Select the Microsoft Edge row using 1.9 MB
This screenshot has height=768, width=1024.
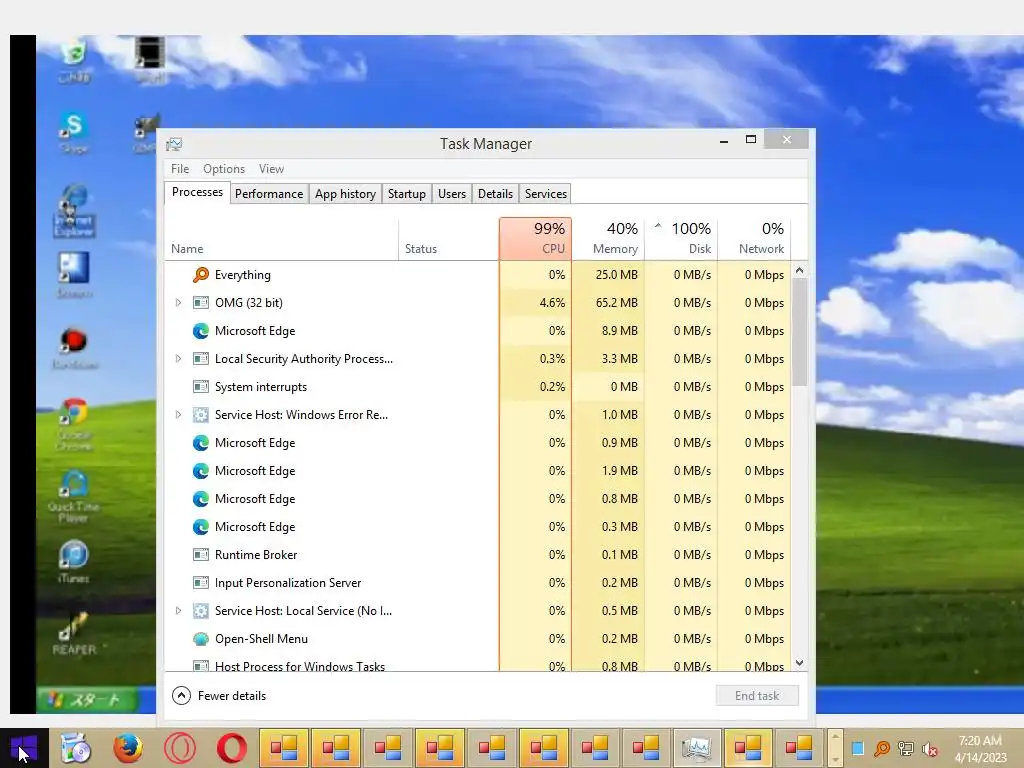[478, 471]
